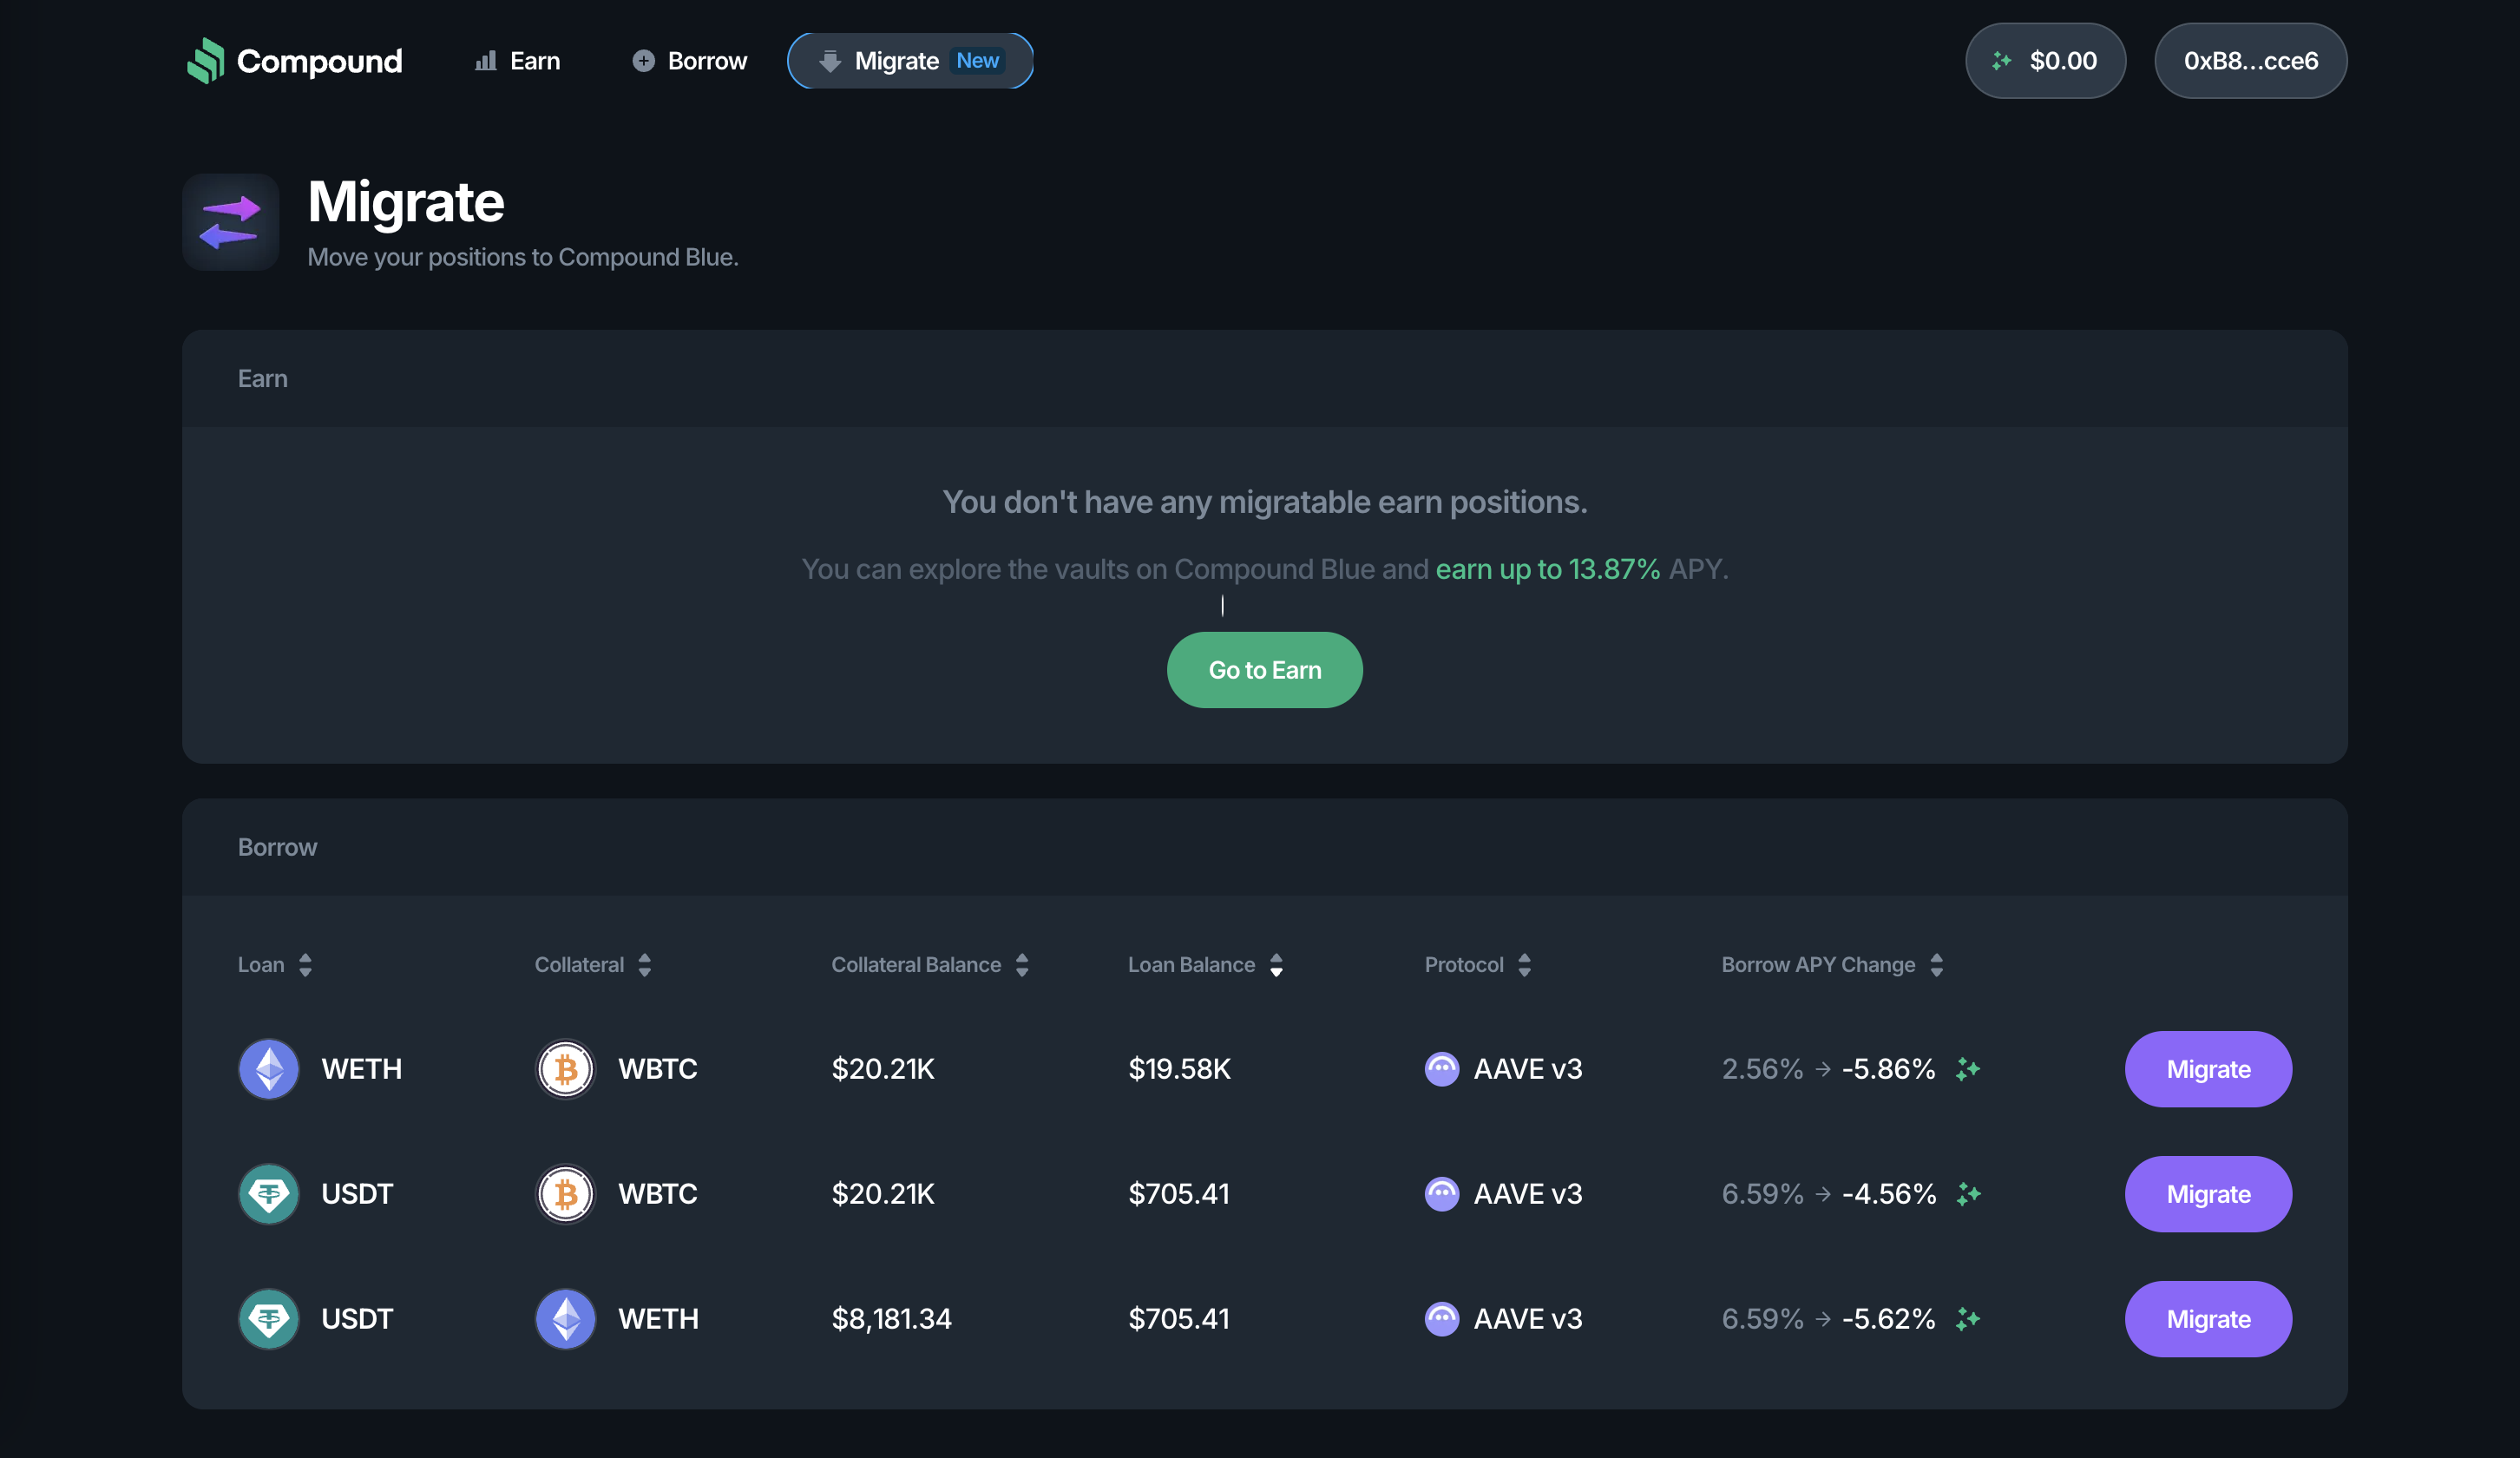Click WBTC icon in the WETH loan row

pos(566,1069)
